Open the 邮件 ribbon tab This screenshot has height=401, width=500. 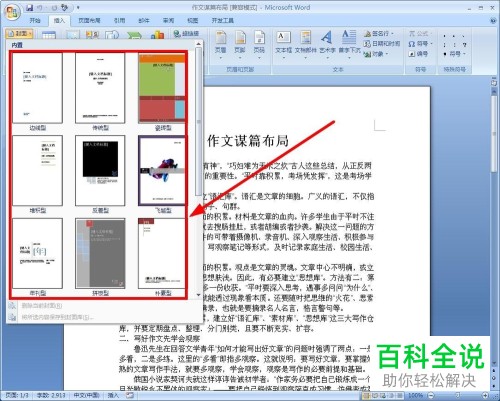(x=144, y=21)
